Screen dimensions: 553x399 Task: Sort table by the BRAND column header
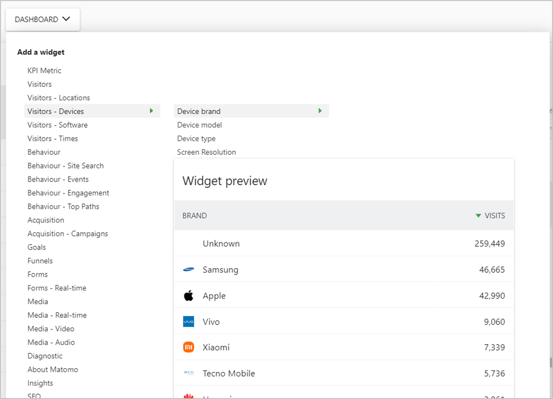[x=195, y=216]
